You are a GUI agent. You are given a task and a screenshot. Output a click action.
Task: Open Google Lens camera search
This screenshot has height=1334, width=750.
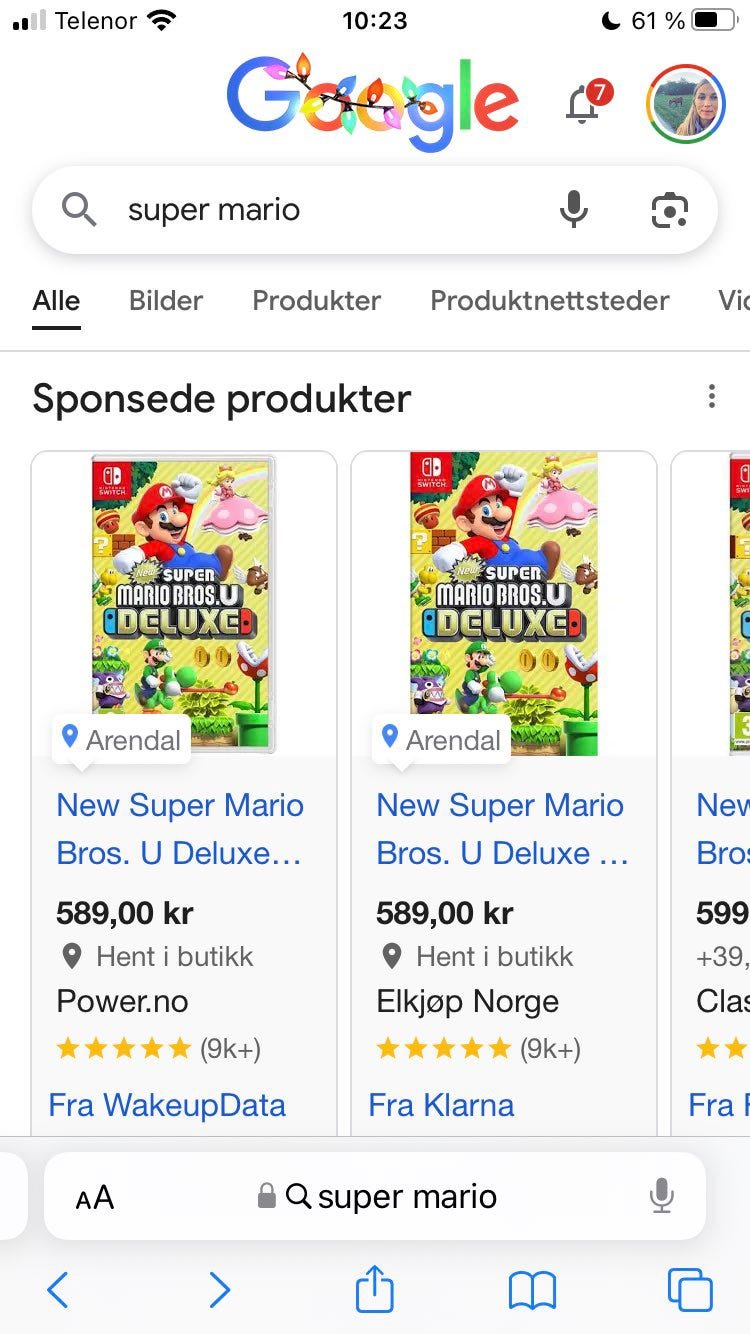pyautogui.click(x=669, y=210)
